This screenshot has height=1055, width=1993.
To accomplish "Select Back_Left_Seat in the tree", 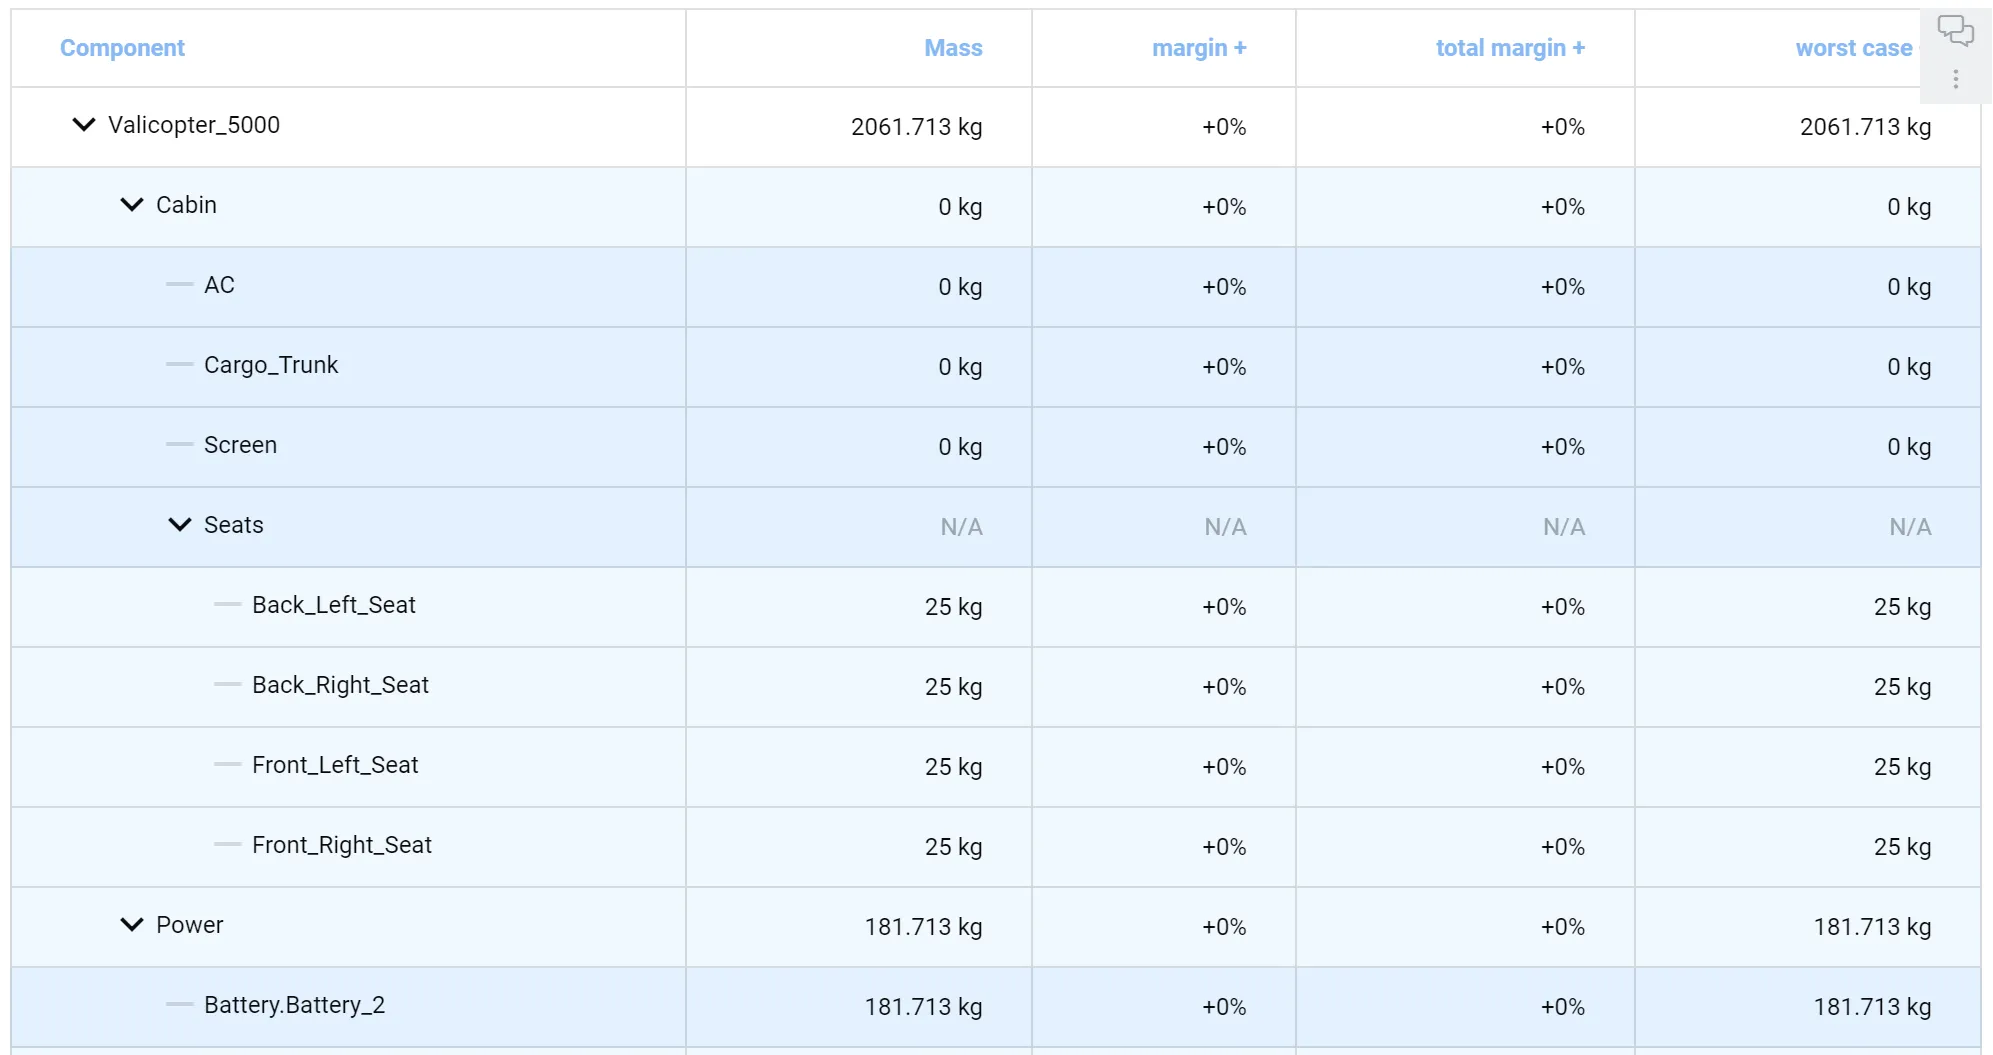I will [x=333, y=605].
